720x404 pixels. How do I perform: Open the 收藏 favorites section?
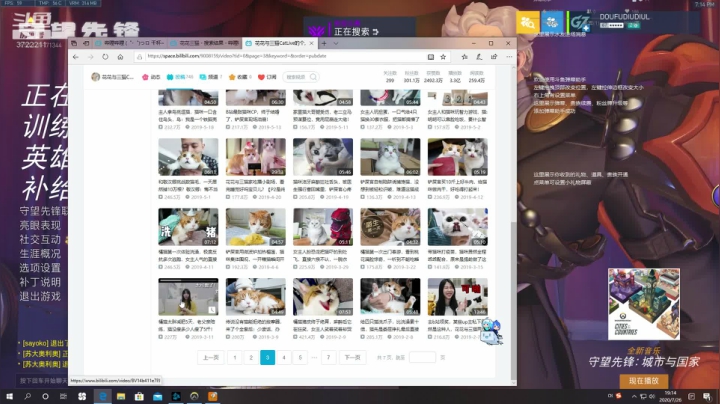tap(240, 77)
